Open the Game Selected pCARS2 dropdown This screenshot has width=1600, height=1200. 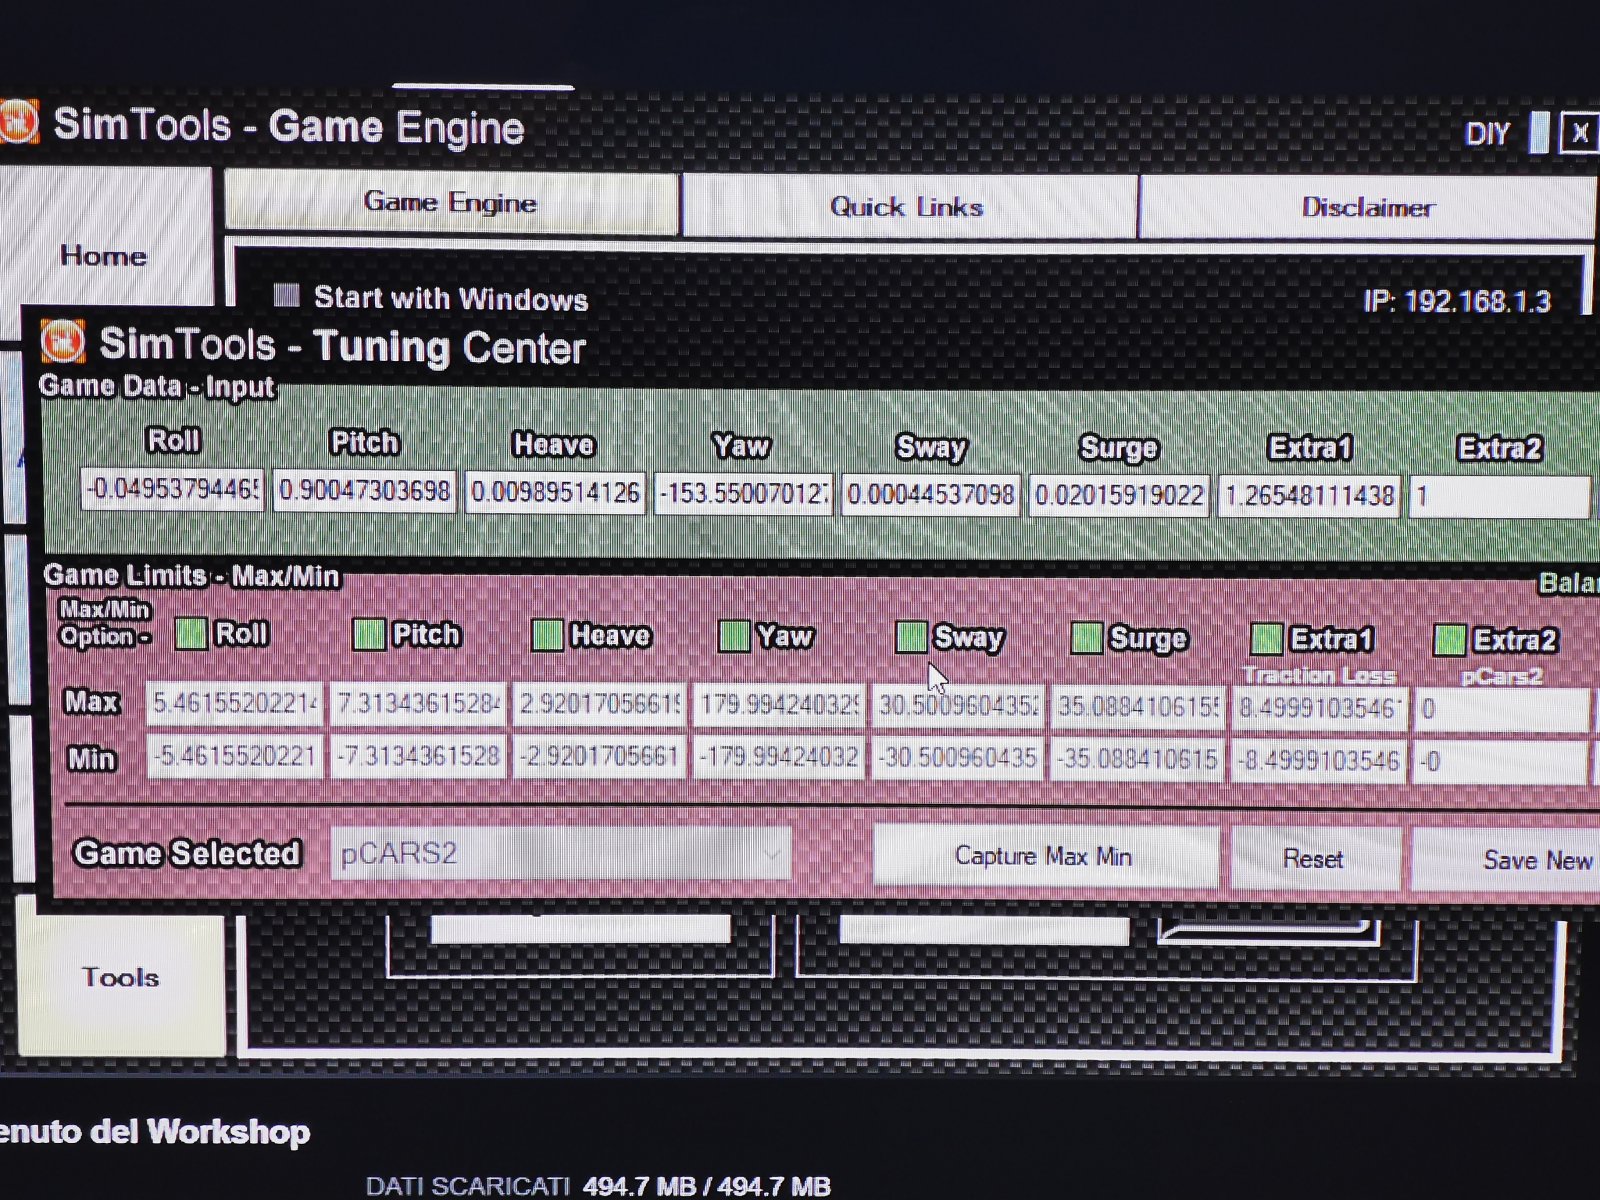(561, 853)
